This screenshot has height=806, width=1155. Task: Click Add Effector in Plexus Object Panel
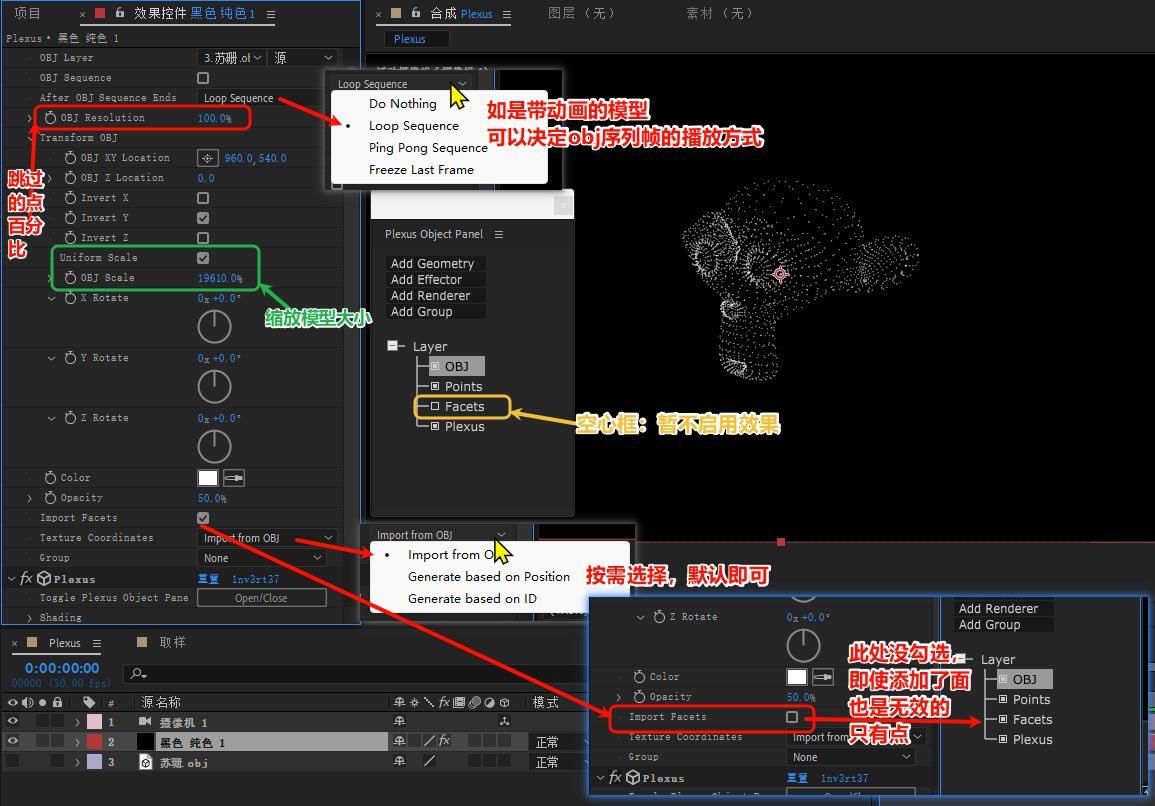[435, 280]
